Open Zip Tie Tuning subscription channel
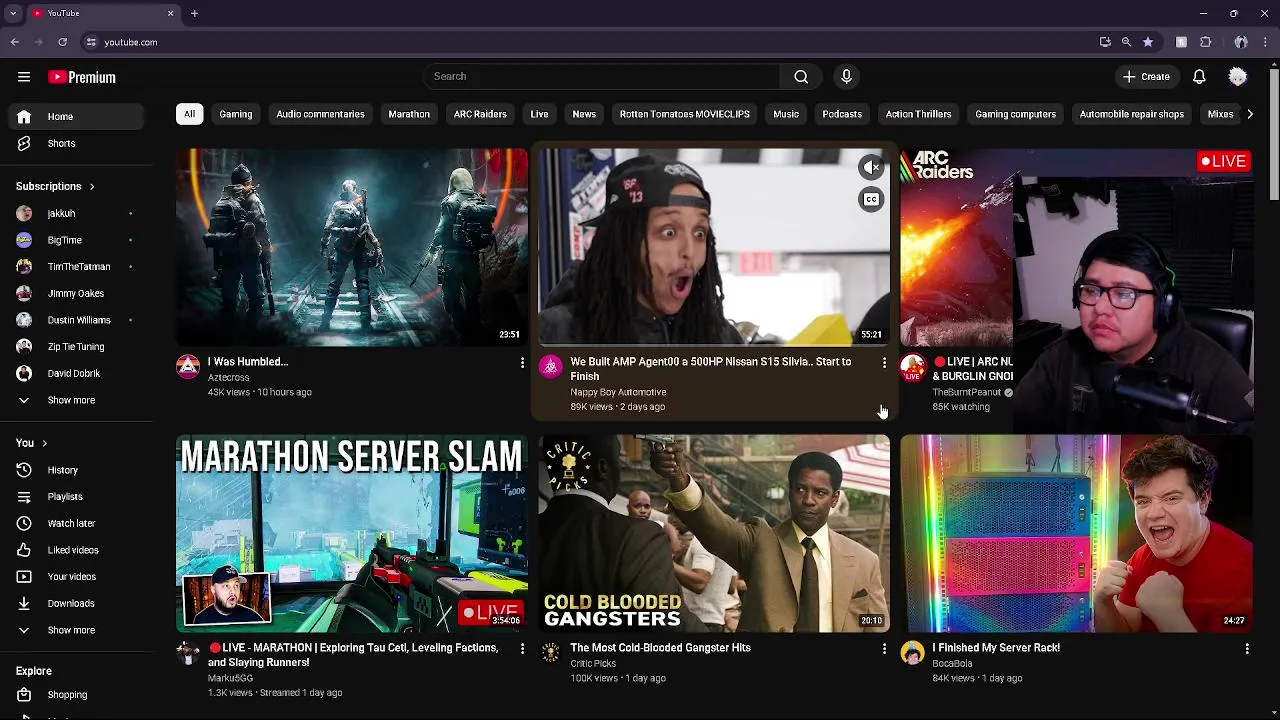Screen dimensions: 1280x720 (x=76, y=347)
